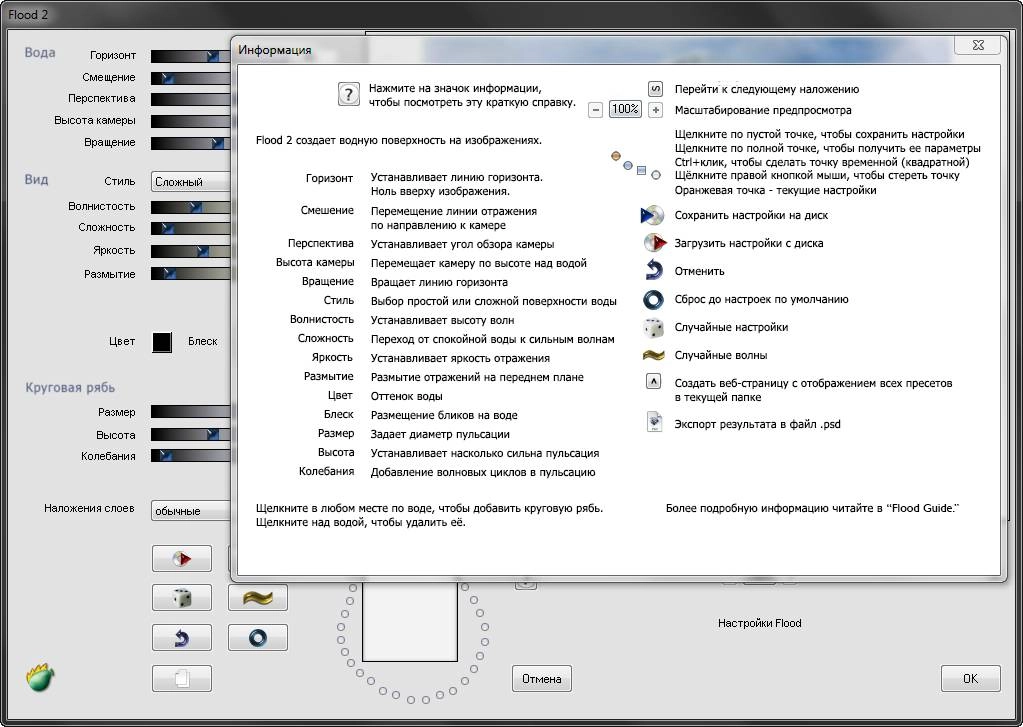Click the Настройки Flood text
Viewport: 1023px width, 727px height.
tap(759, 623)
